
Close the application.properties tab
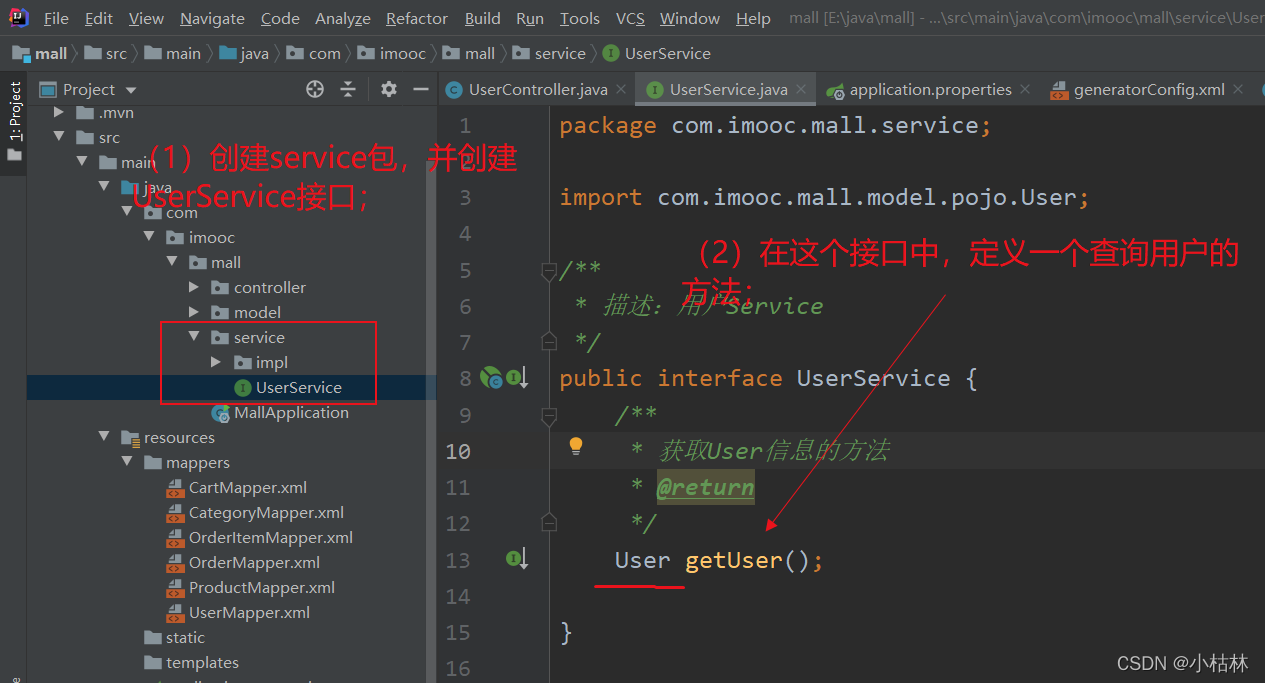pyautogui.click(x=1026, y=89)
